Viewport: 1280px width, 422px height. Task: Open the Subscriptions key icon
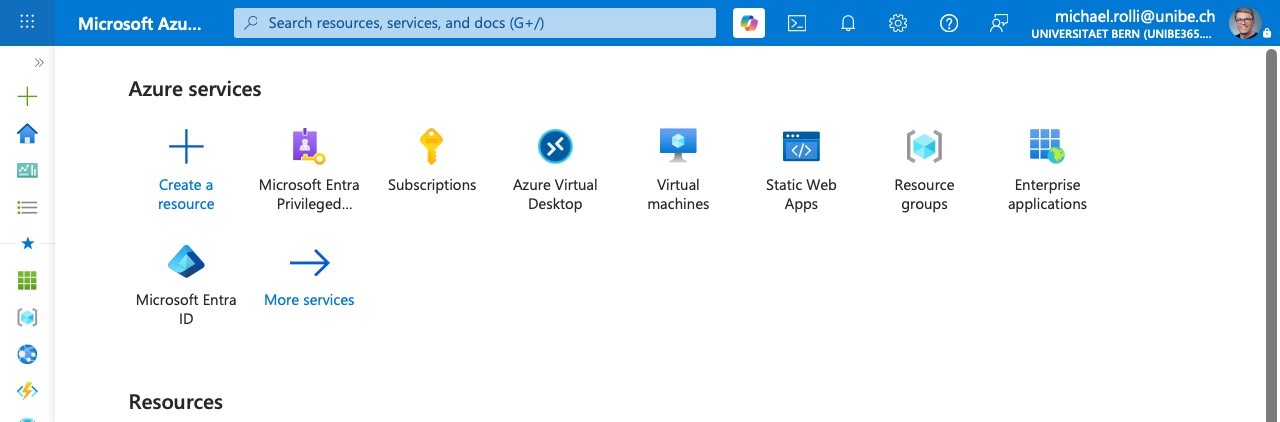click(x=431, y=146)
